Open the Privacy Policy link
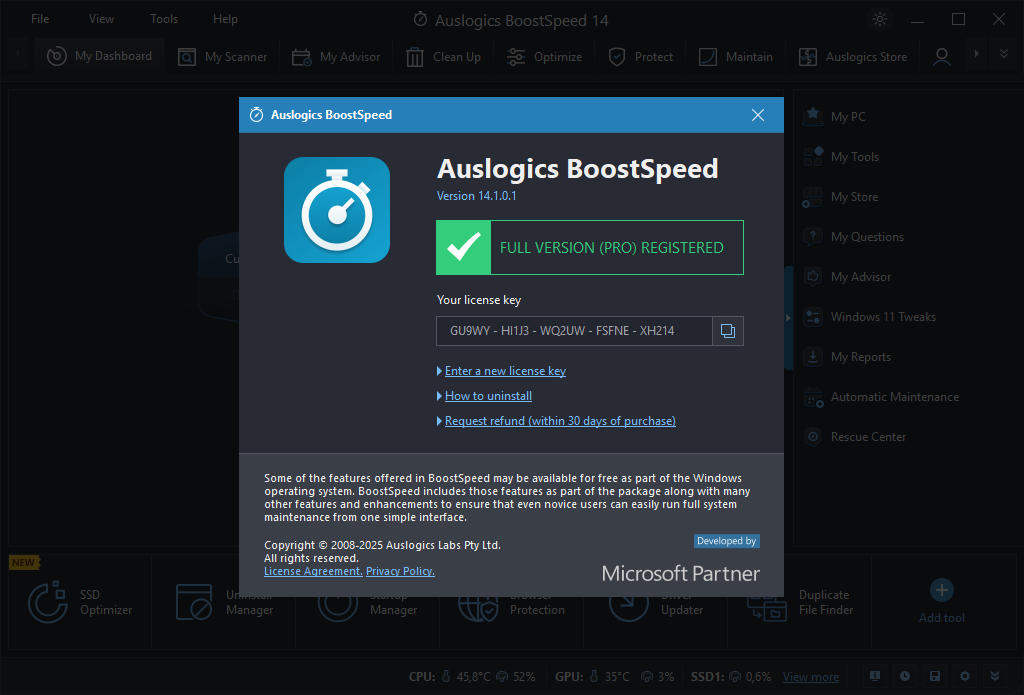This screenshot has height=695, width=1024. (x=400, y=572)
